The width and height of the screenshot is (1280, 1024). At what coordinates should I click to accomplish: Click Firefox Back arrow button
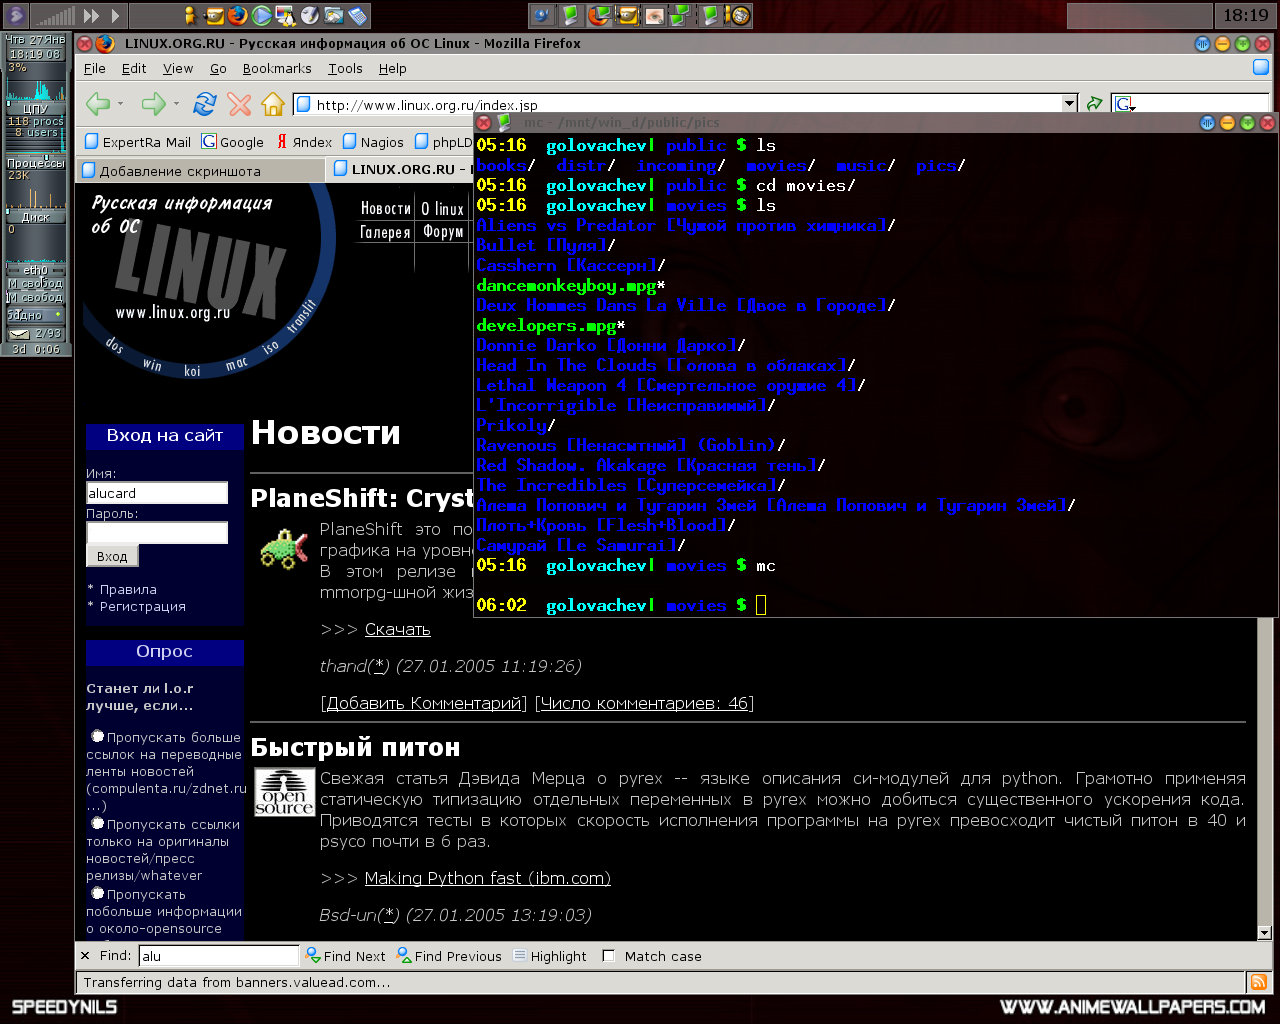(x=98, y=104)
